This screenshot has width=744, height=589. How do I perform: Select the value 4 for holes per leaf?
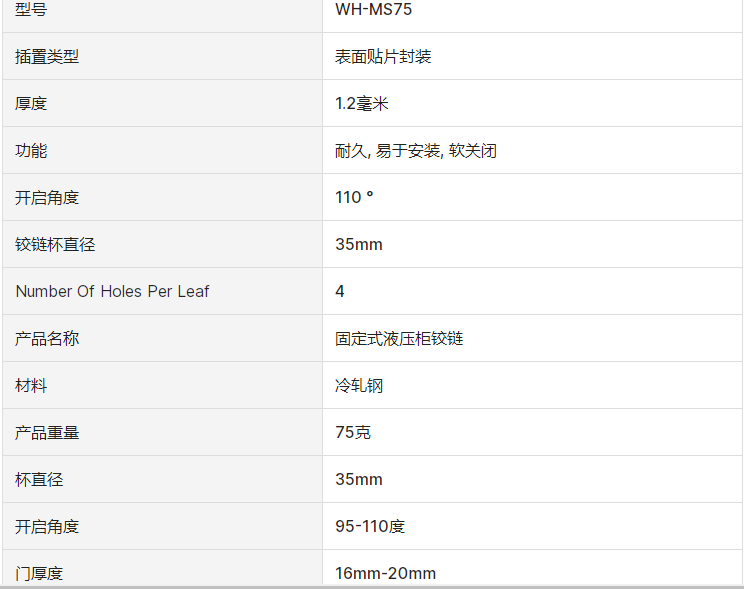[x=340, y=292]
